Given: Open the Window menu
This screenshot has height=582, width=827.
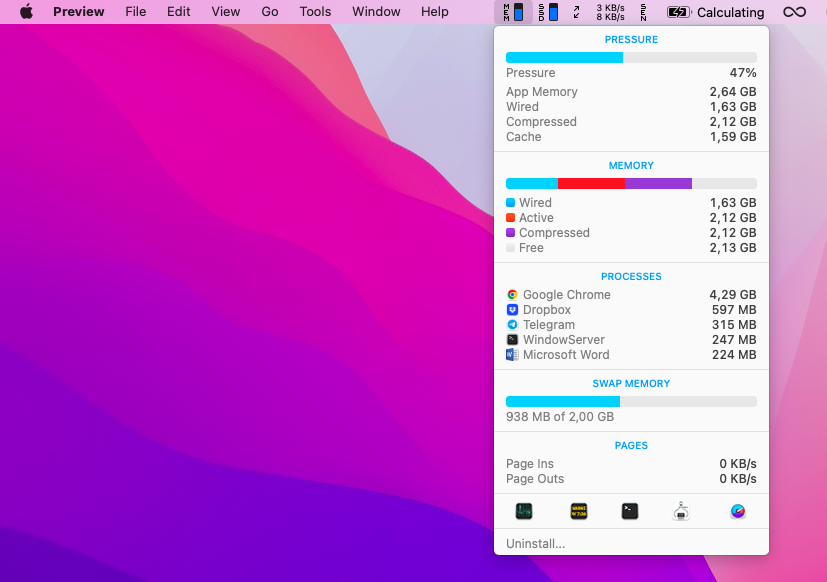Looking at the screenshot, I should pyautogui.click(x=376, y=12).
